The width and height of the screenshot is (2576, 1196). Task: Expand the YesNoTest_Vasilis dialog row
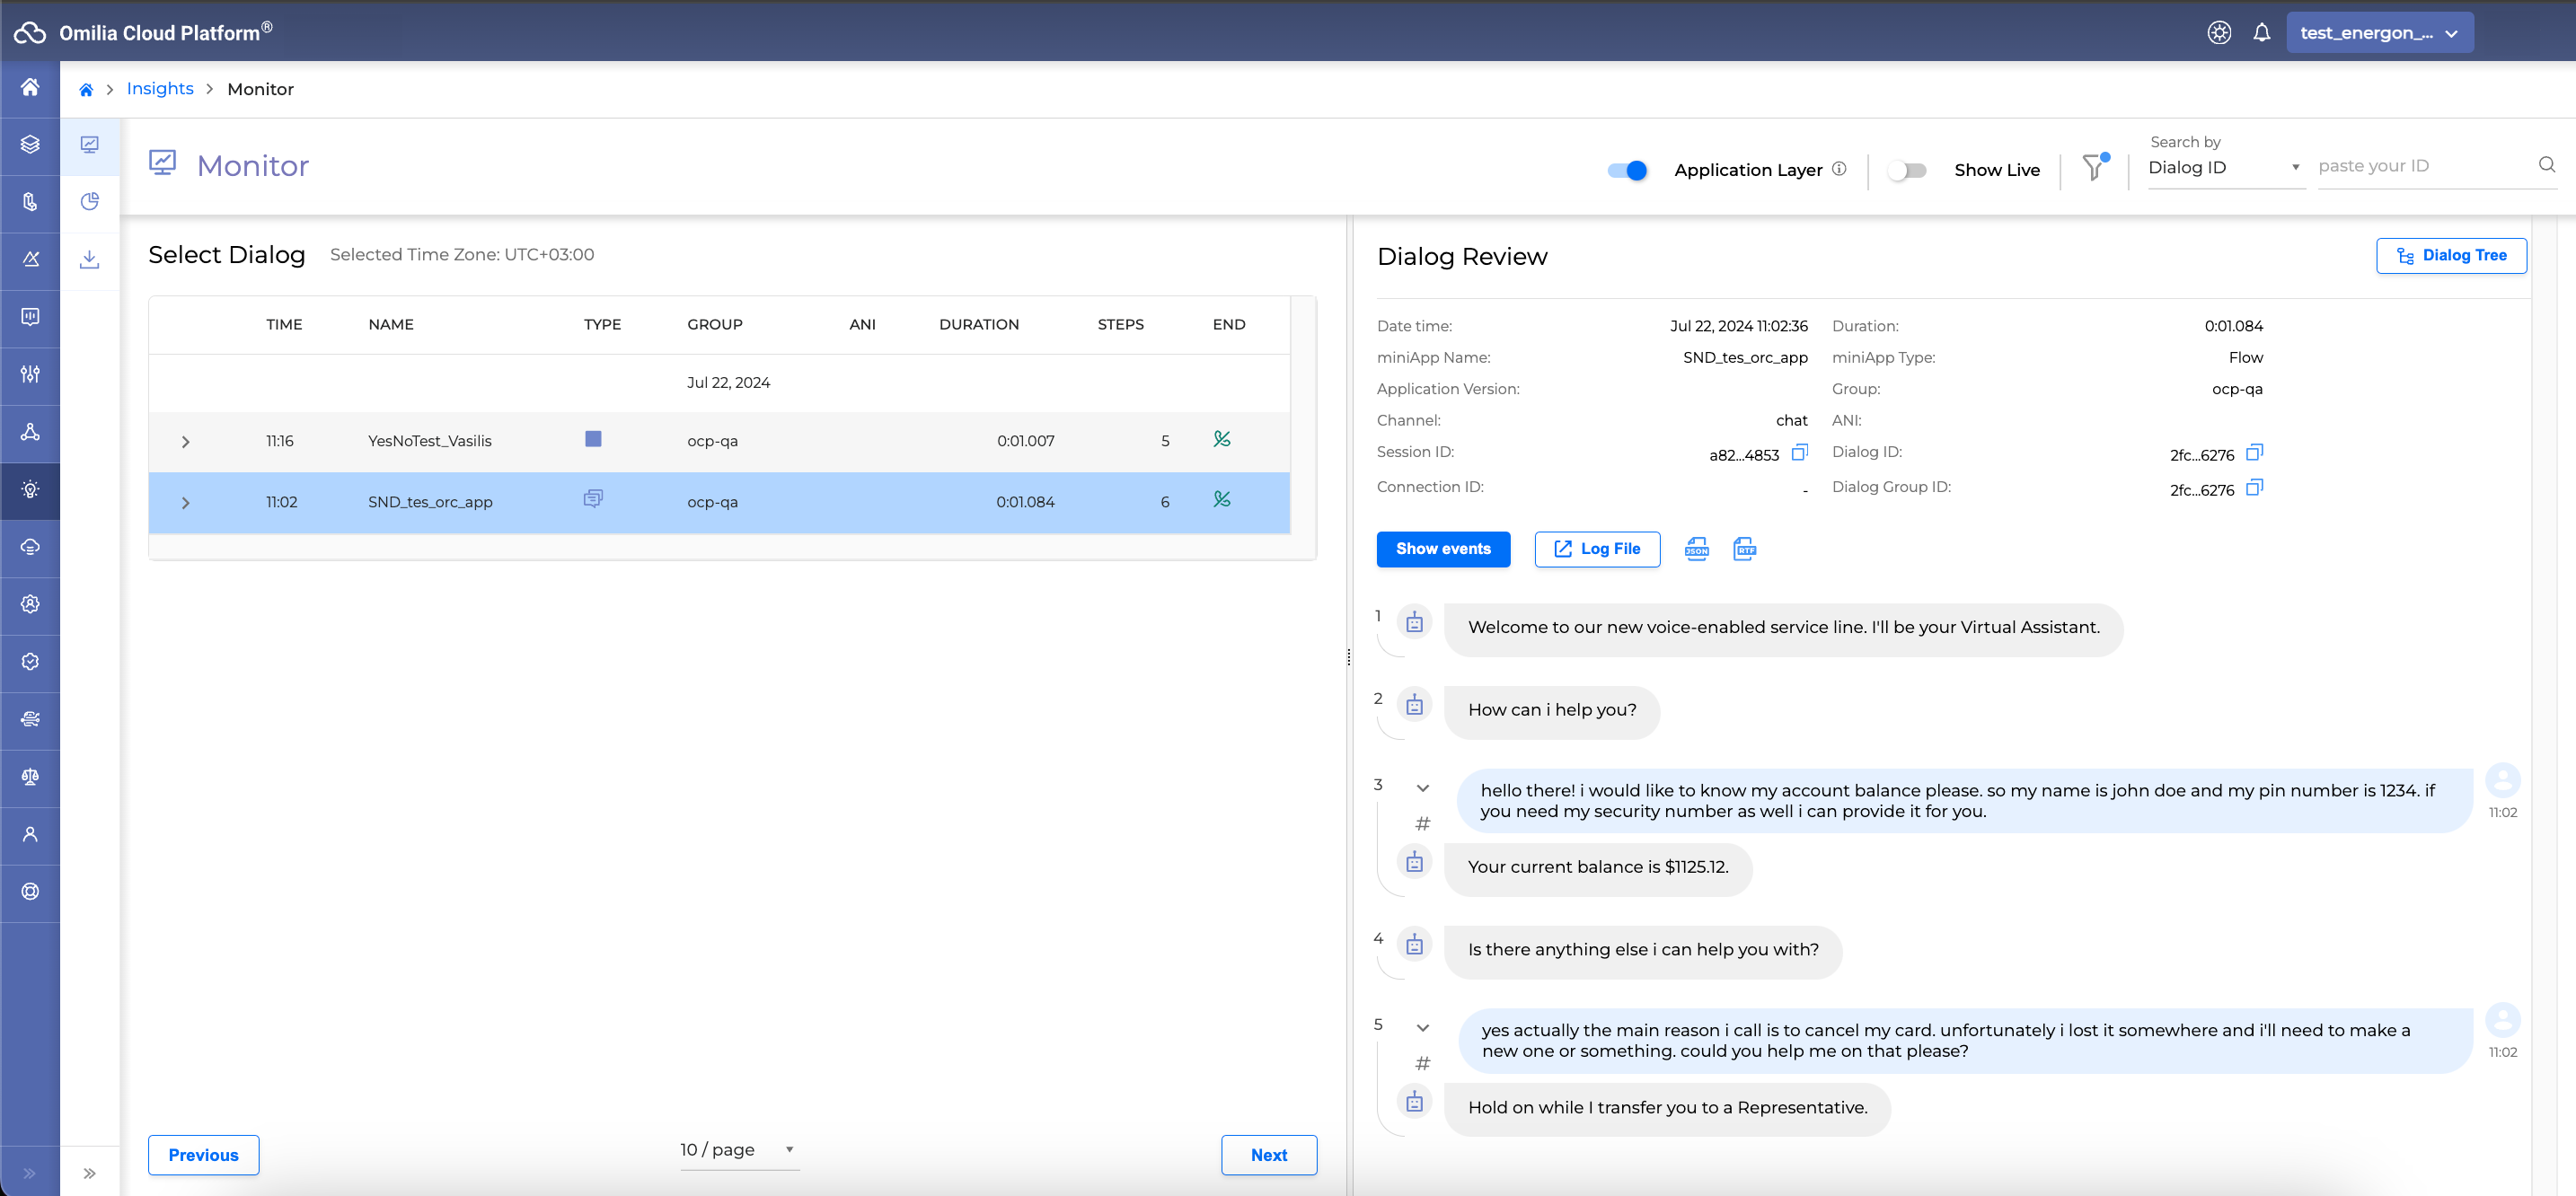pyautogui.click(x=185, y=442)
